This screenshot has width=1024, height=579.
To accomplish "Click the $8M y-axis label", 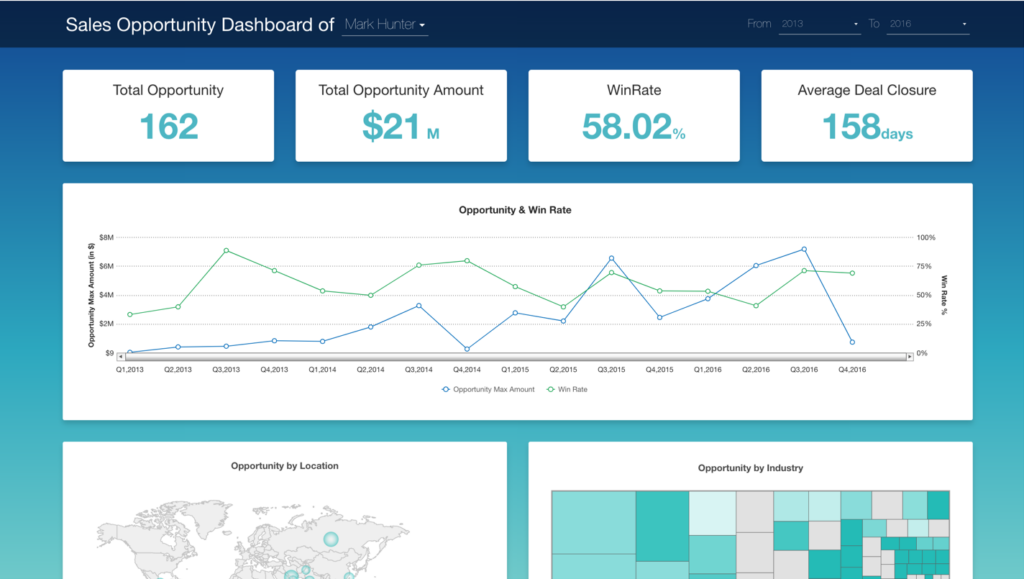I will [106, 238].
